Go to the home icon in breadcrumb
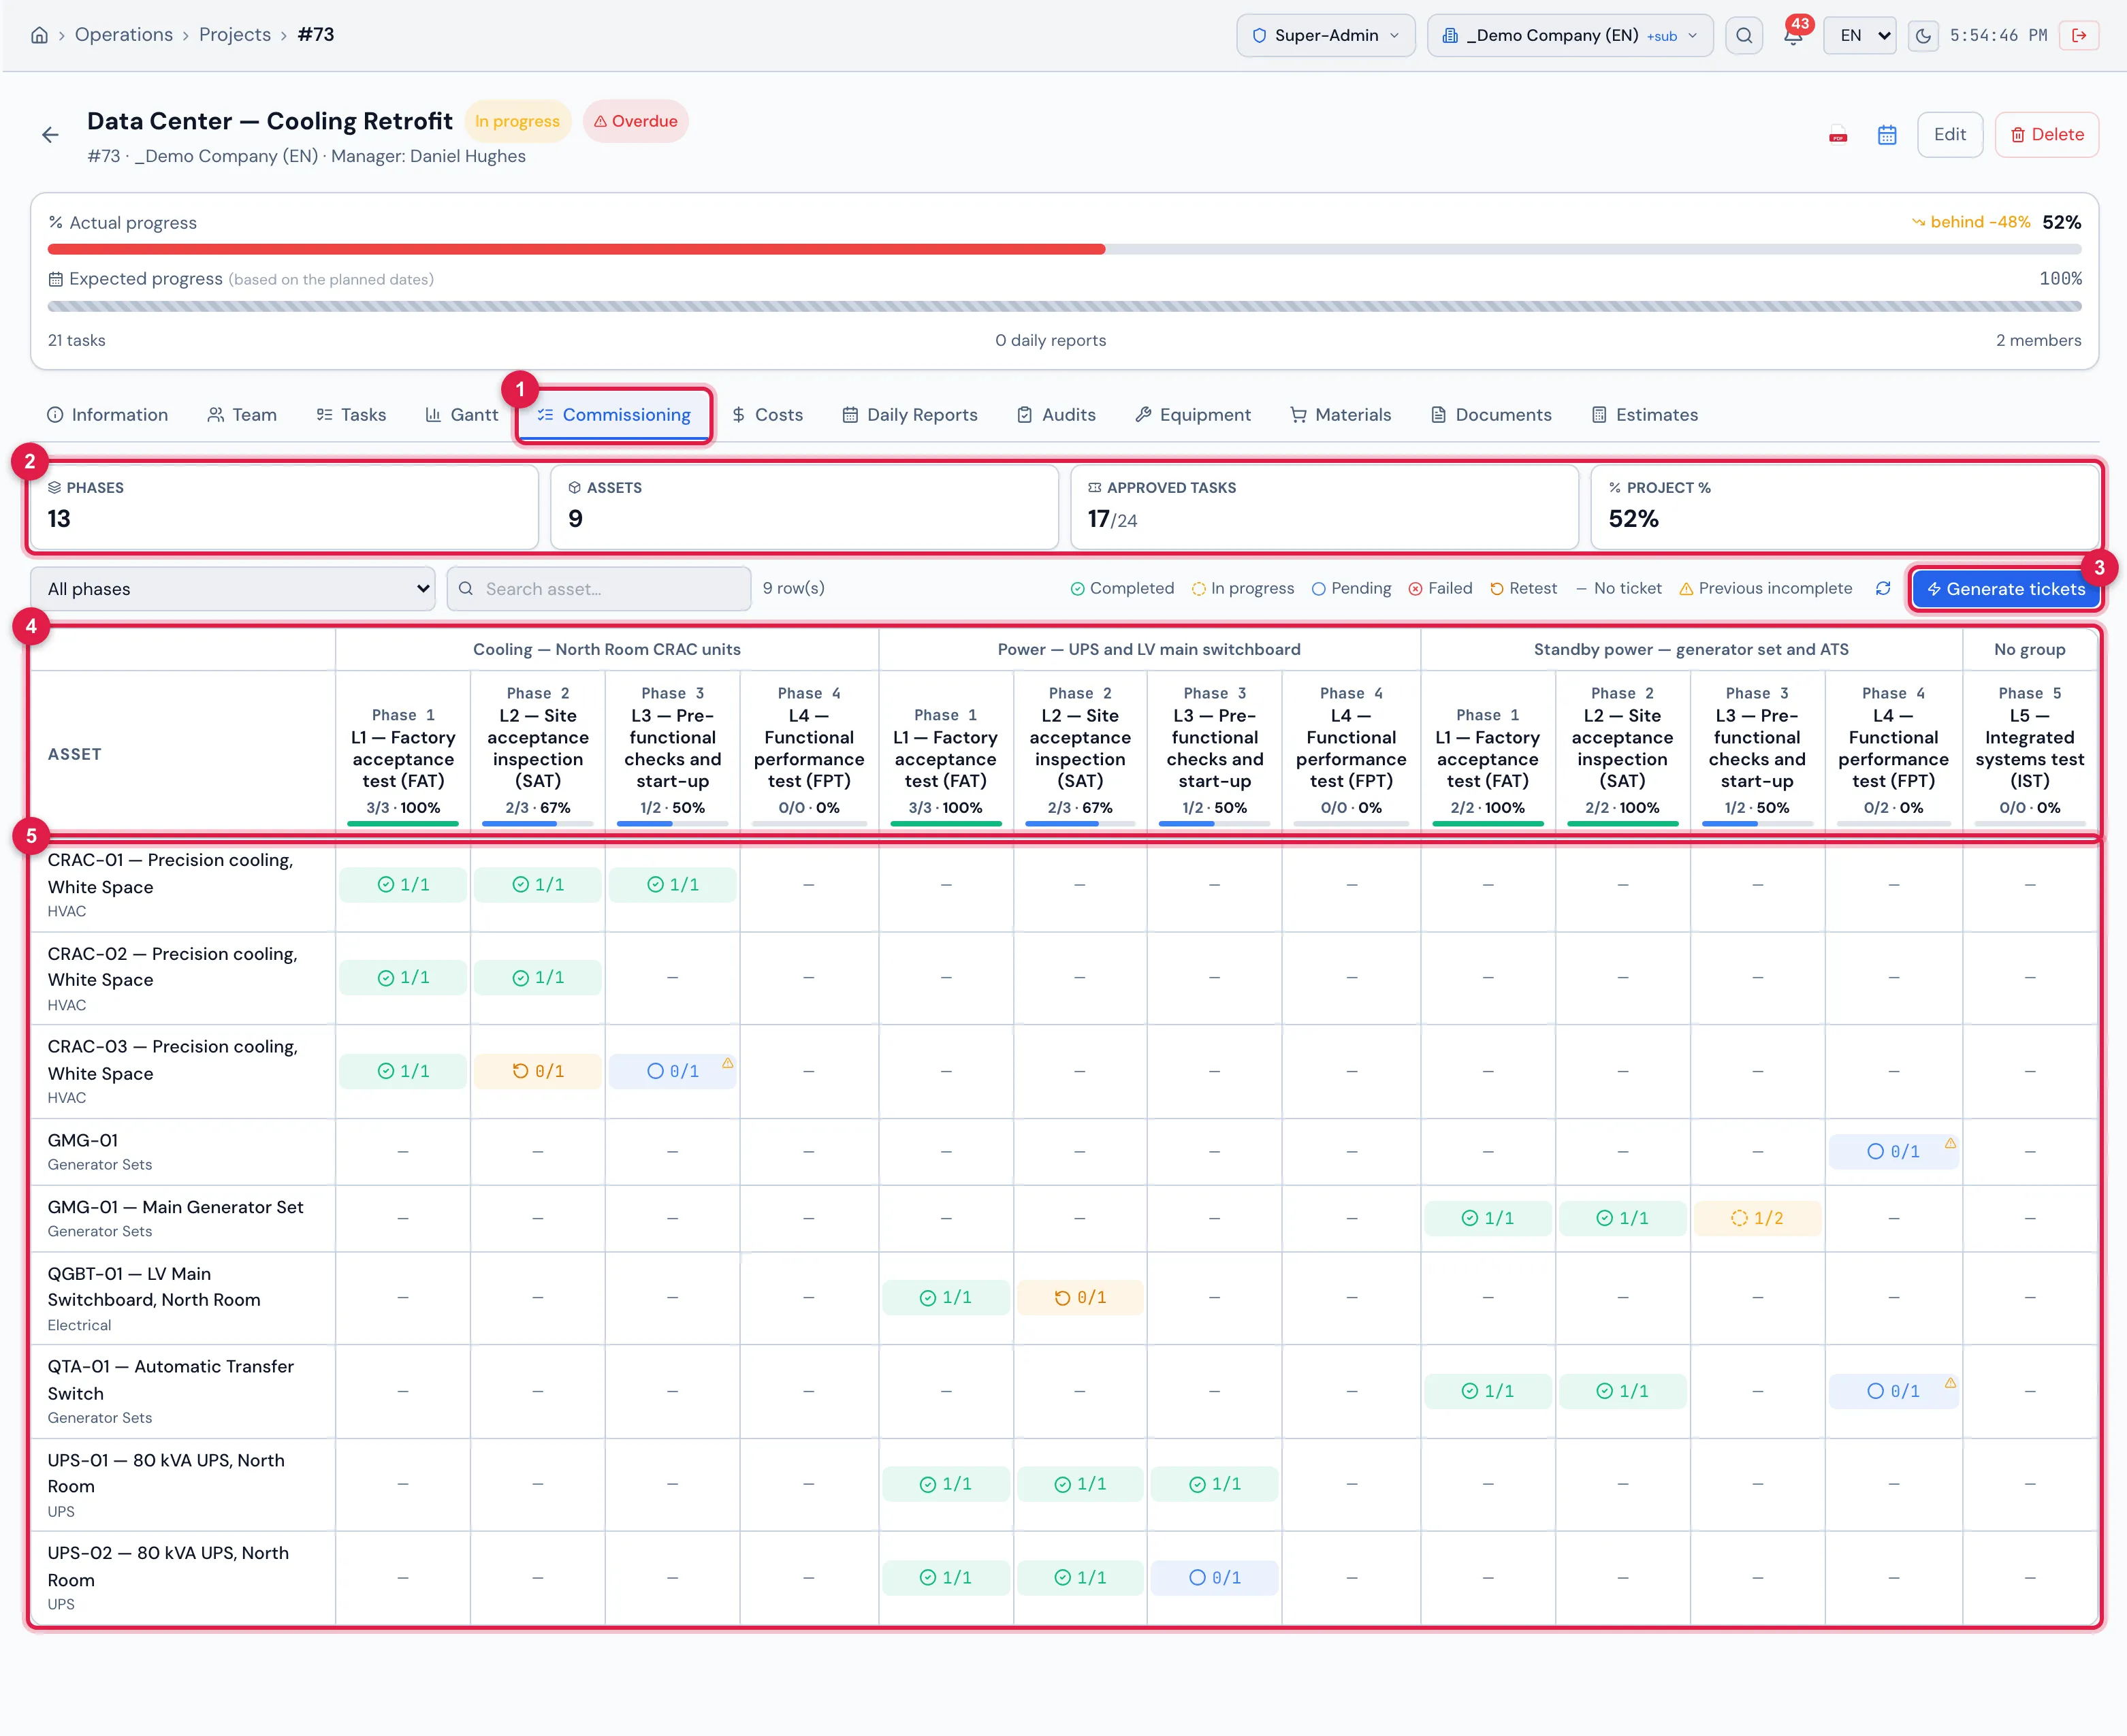 [39, 35]
